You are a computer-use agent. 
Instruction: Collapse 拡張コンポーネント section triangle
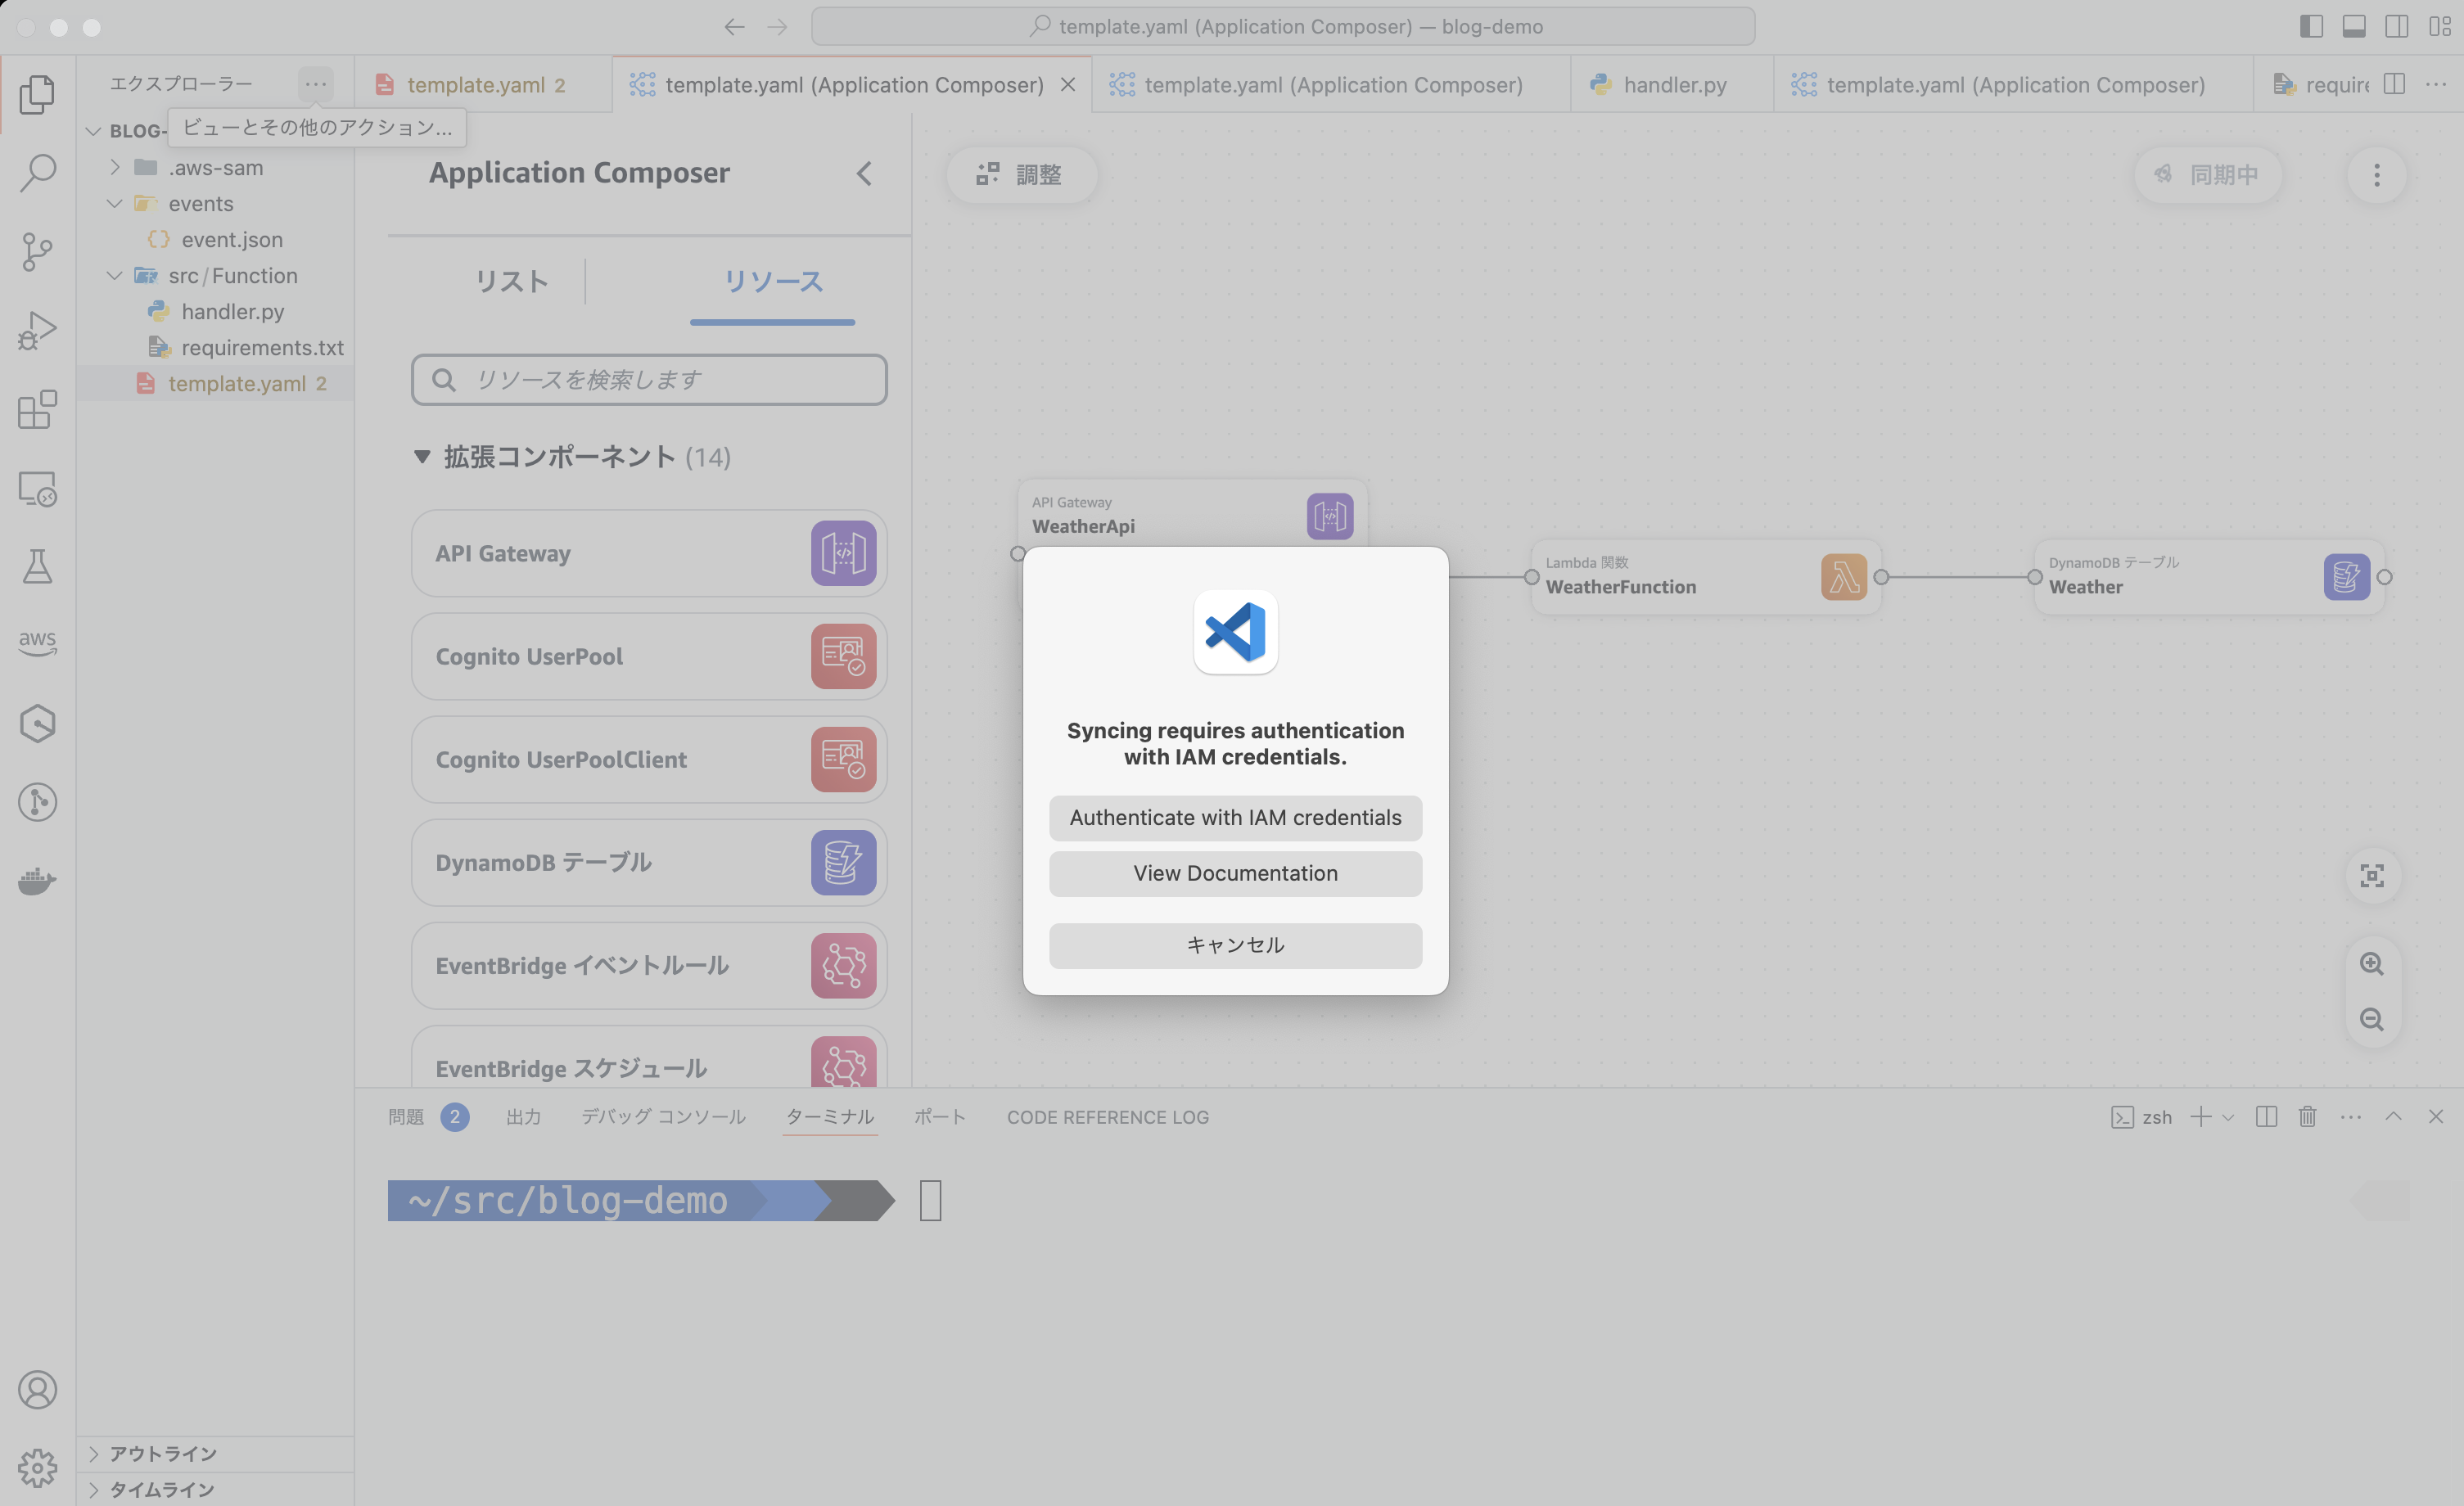(x=421, y=457)
